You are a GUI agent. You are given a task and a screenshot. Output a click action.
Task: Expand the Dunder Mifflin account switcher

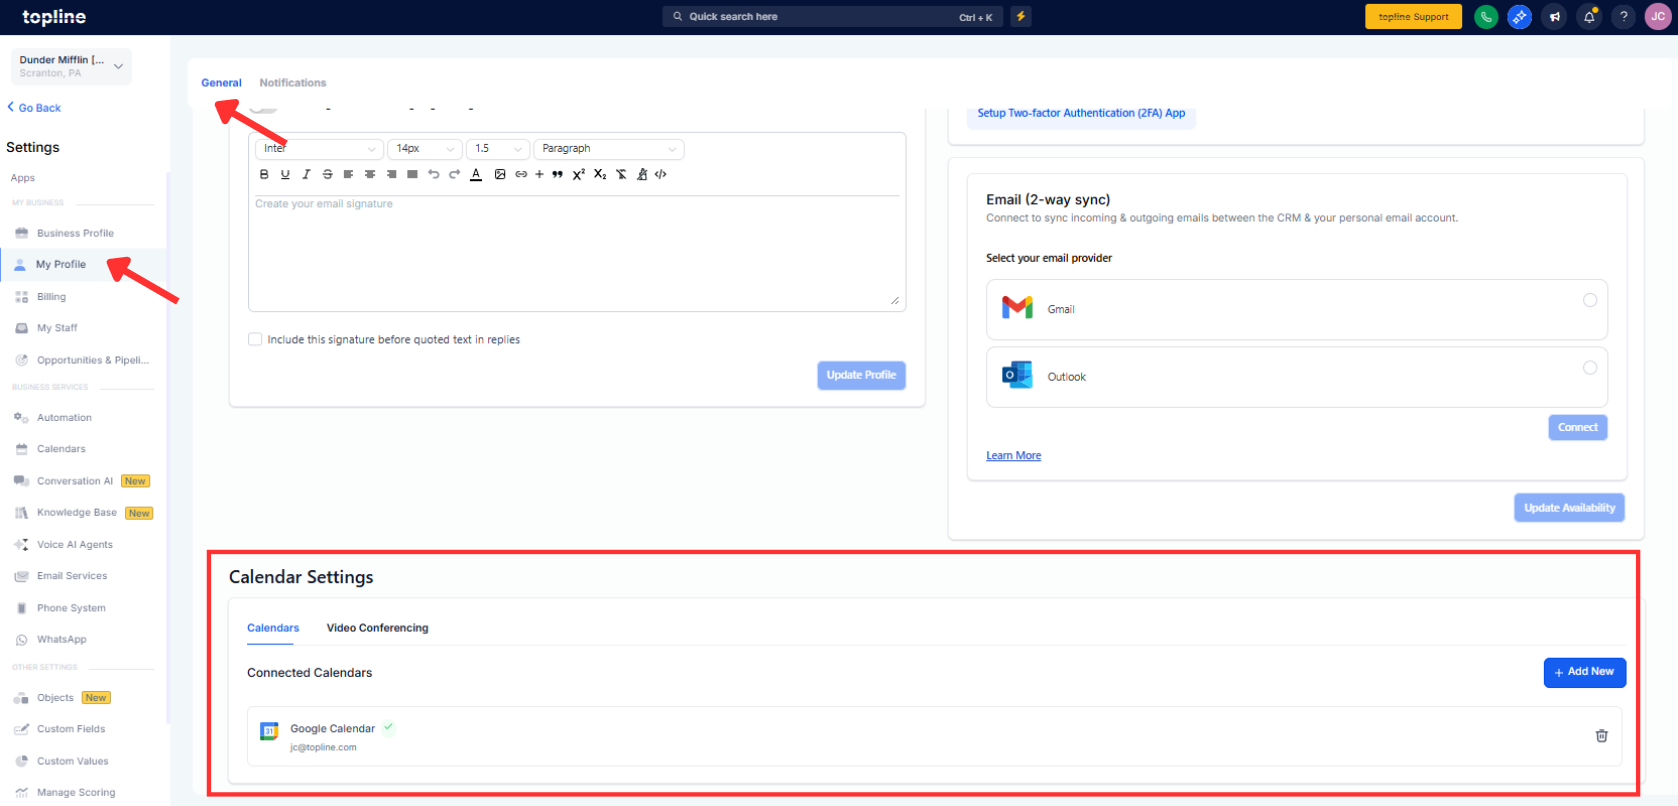tap(71, 66)
